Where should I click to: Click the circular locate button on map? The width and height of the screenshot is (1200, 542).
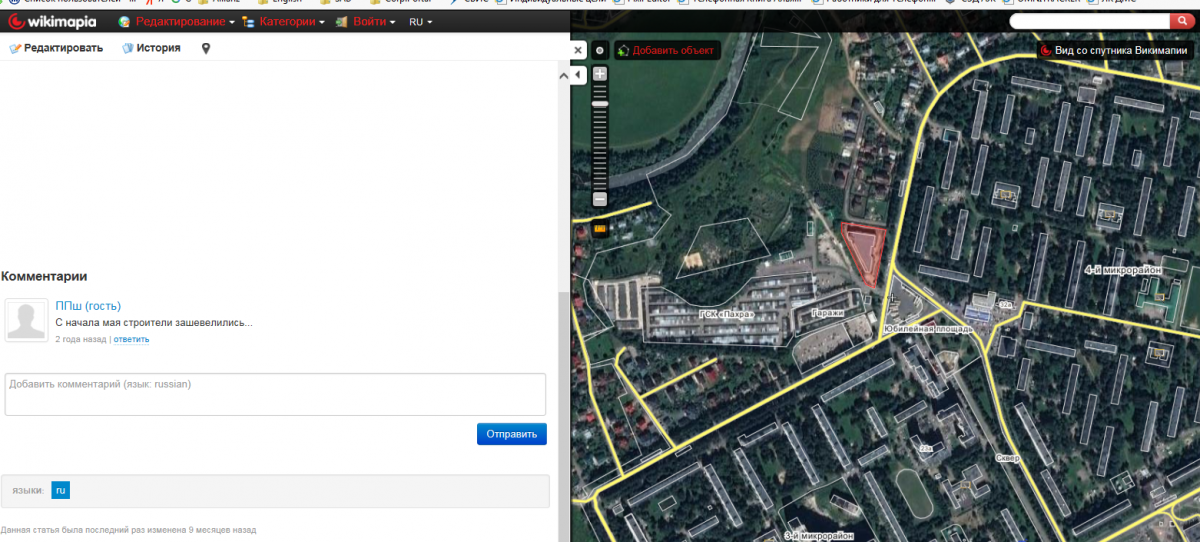(600, 50)
